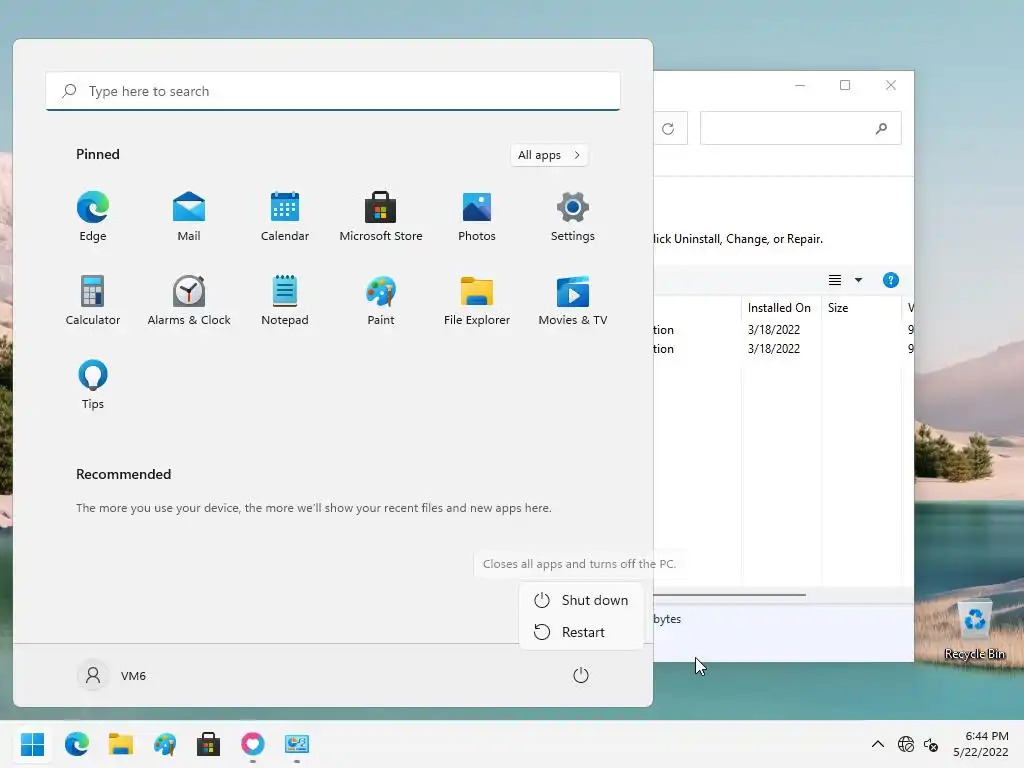Launch Notepad from Pinned apps

pos(285,300)
